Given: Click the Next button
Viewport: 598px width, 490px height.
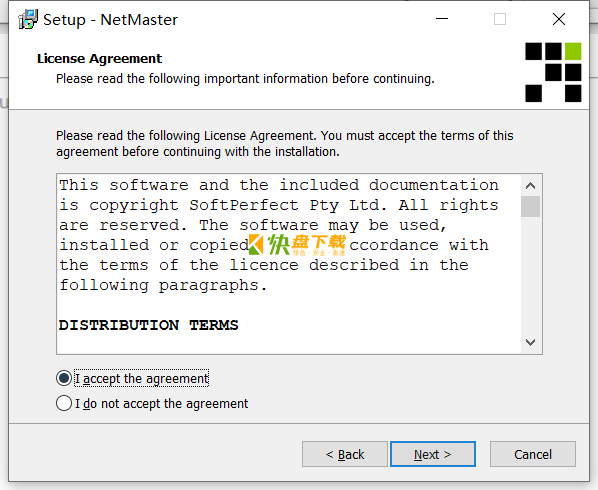Looking at the screenshot, I should point(433,454).
